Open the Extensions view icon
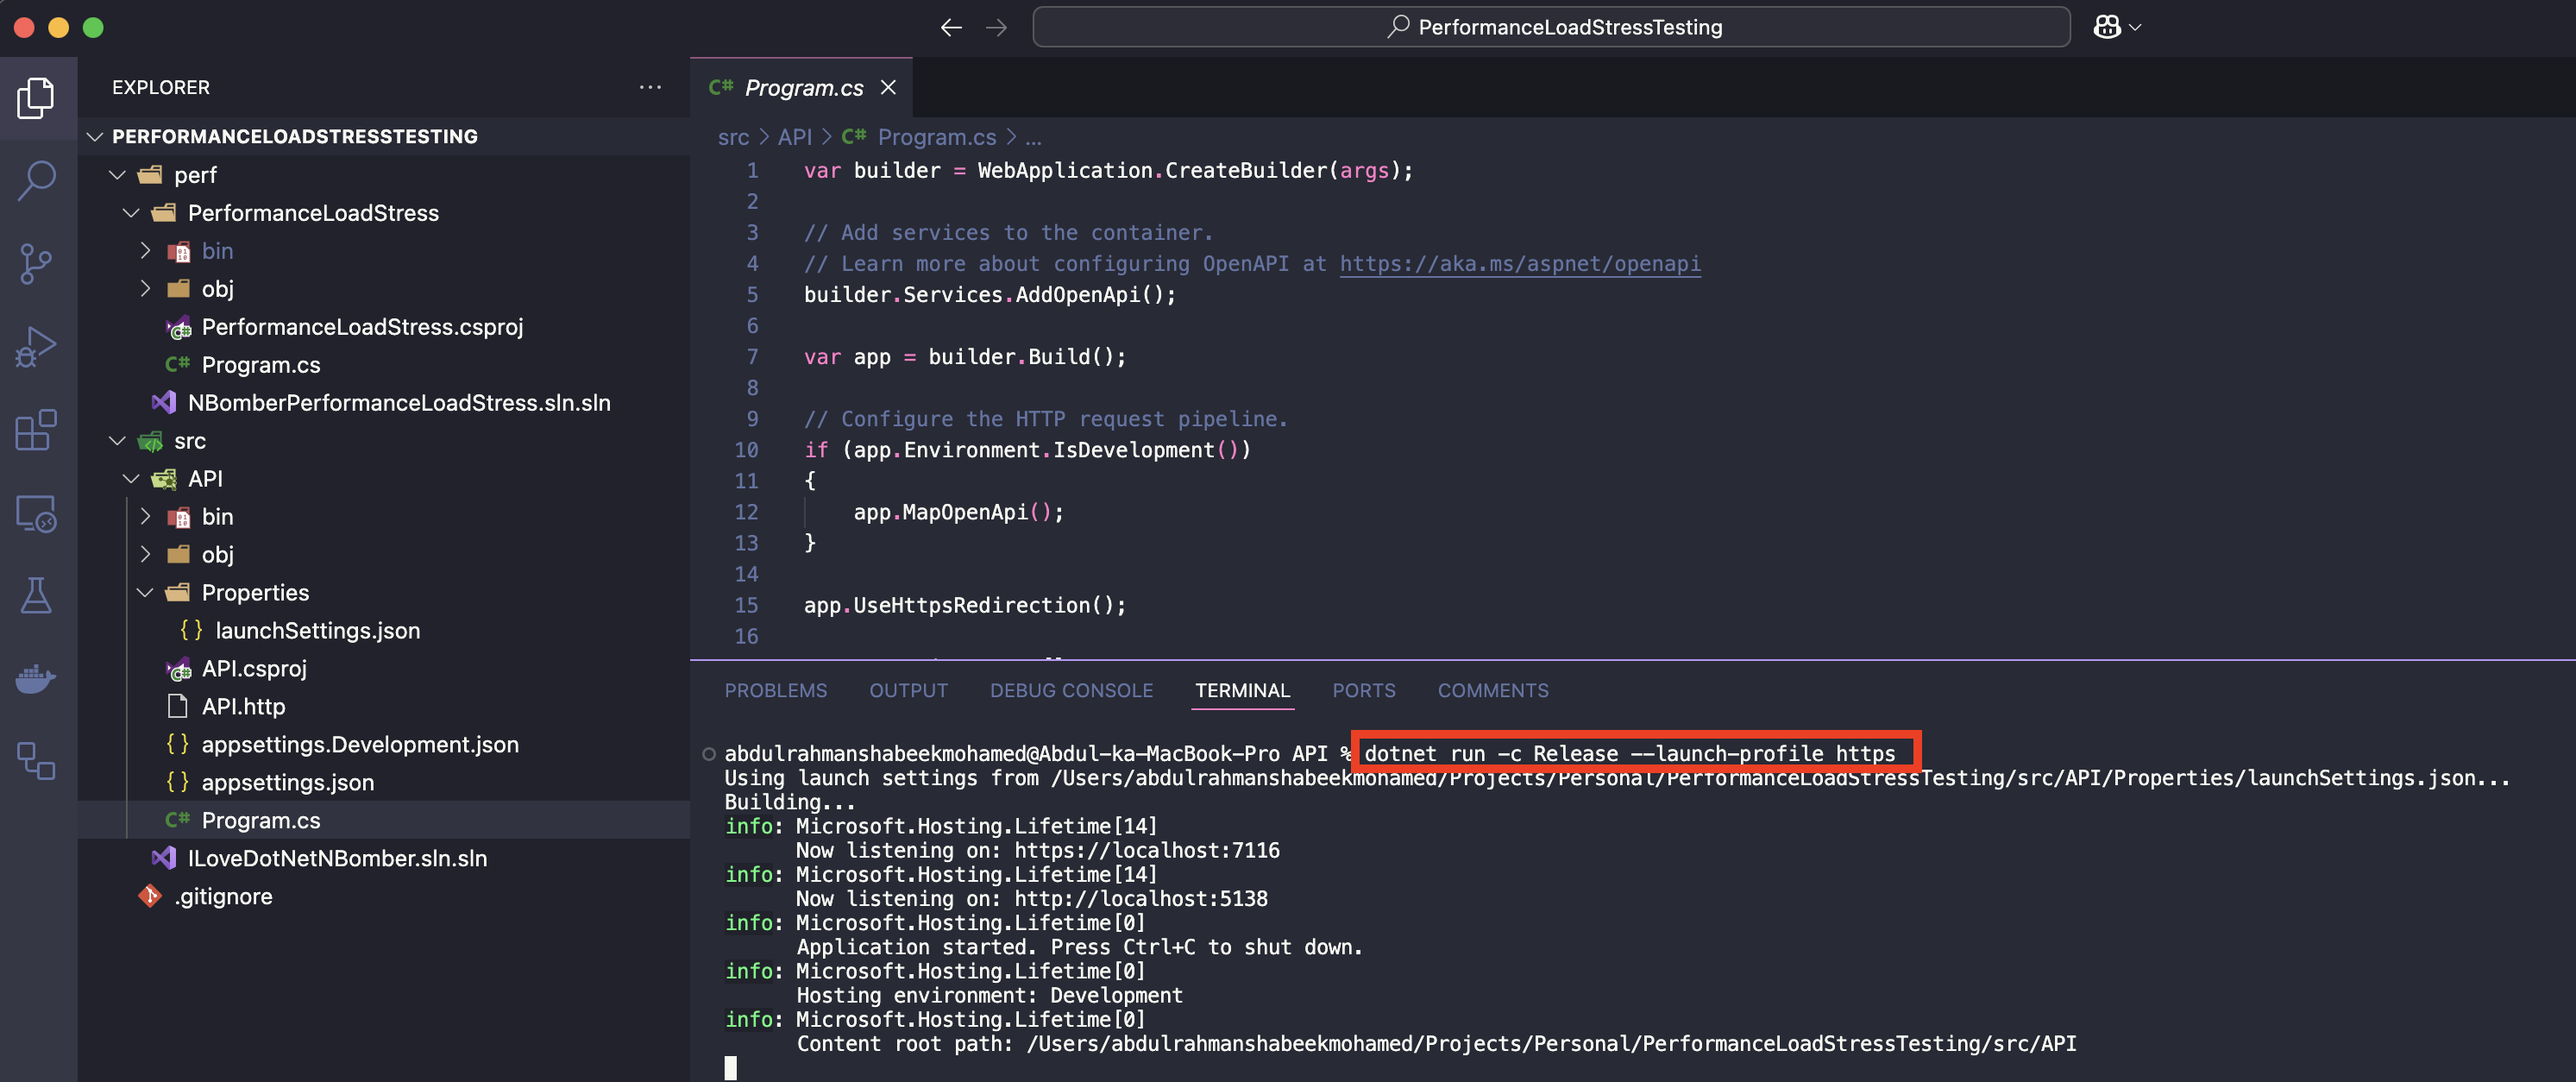The image size is (2576, 1082). point(36,430)
